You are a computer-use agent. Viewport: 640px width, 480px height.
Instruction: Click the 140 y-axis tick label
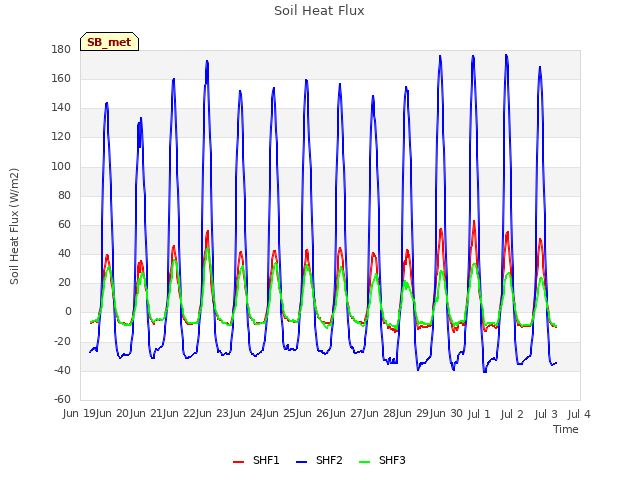click(x=61, y=108)
